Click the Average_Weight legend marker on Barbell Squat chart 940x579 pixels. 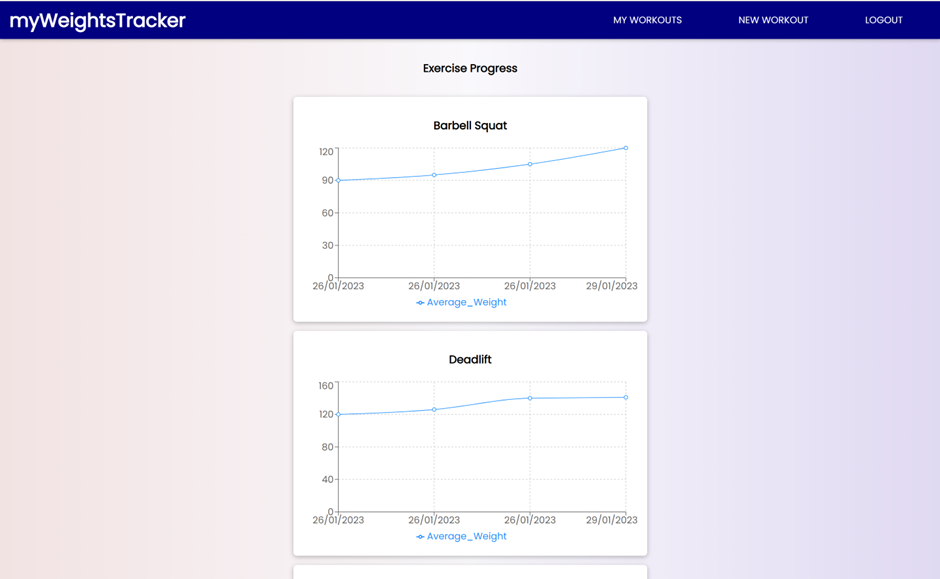(419, 301)
